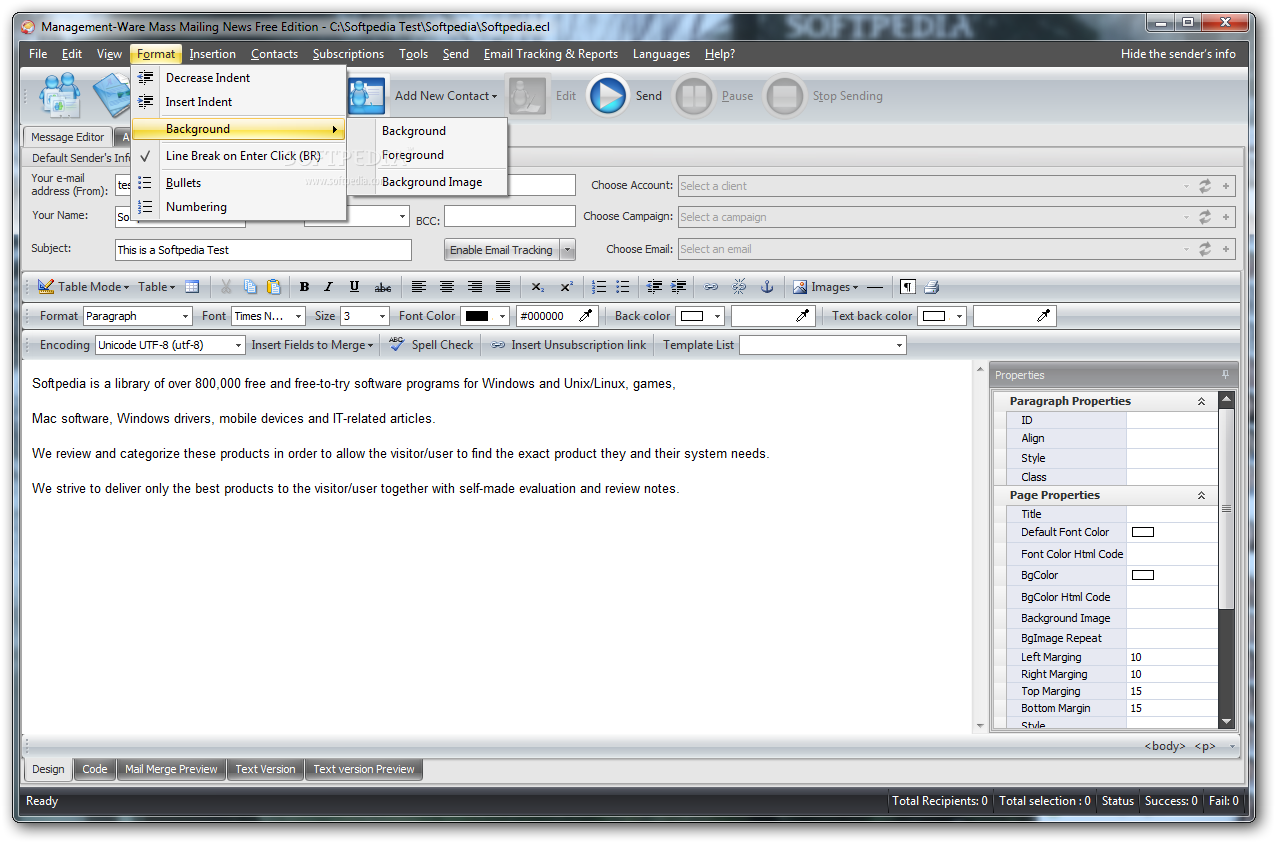Open the Text Version tab
This screenshot has width=1276, height=843.
pyautogui.click(x=265, y=769)
